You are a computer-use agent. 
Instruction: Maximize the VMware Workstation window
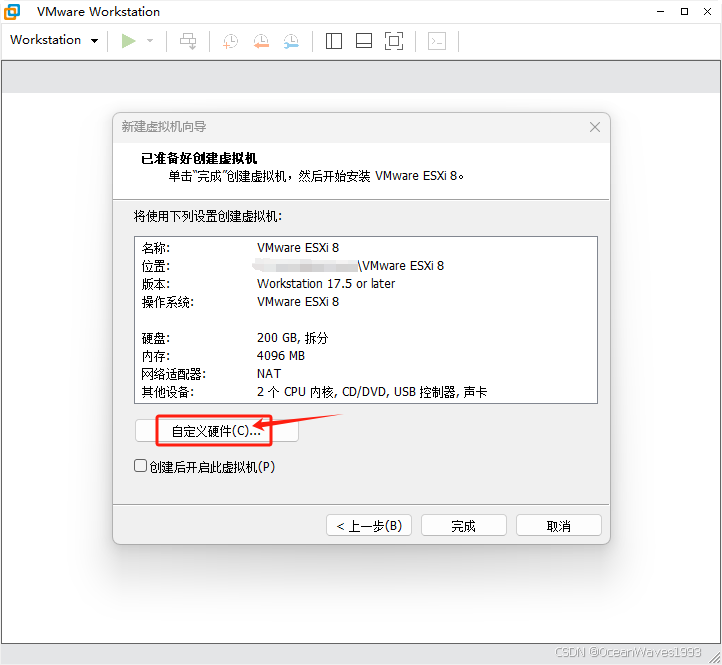pos(684,12)
